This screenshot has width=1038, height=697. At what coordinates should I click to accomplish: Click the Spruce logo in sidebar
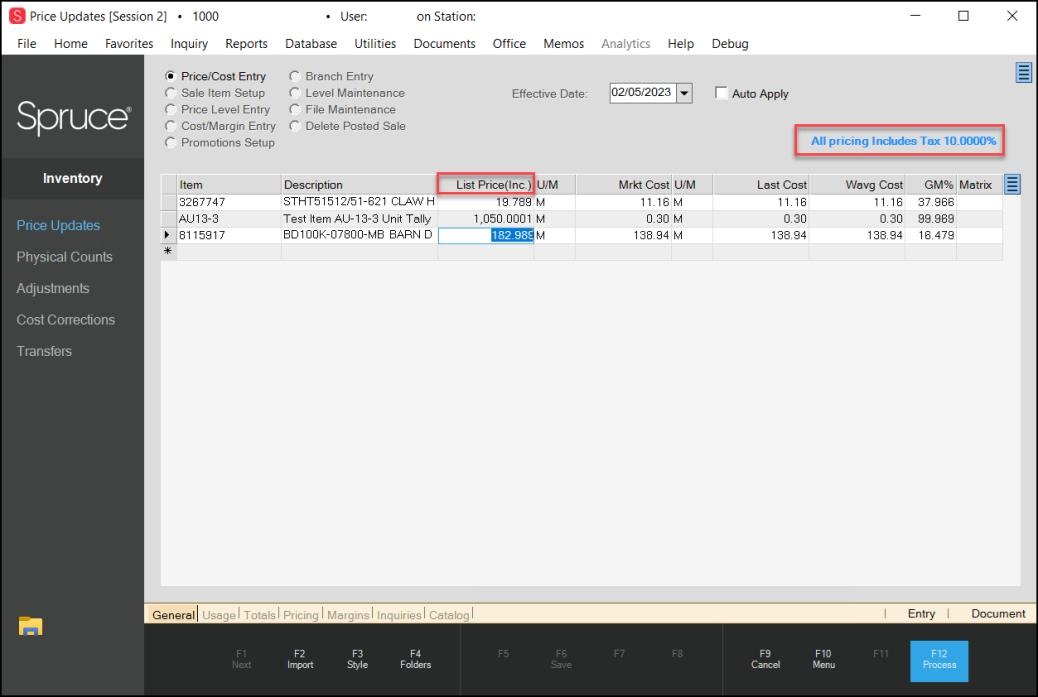coord(73,117)
